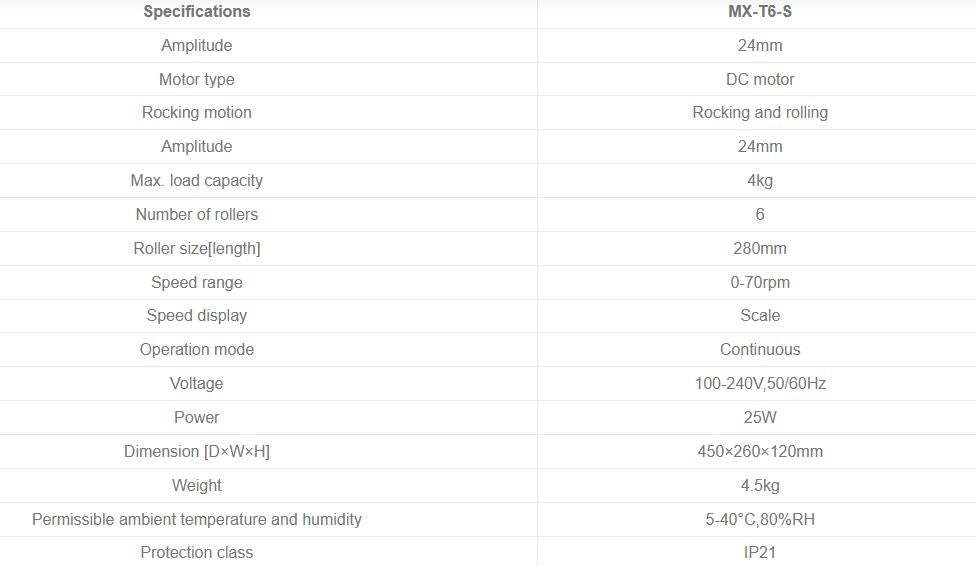Screen dimensions: 976x566
Task: Click the 4kg load capacity value
Action: tap(760, 181)
